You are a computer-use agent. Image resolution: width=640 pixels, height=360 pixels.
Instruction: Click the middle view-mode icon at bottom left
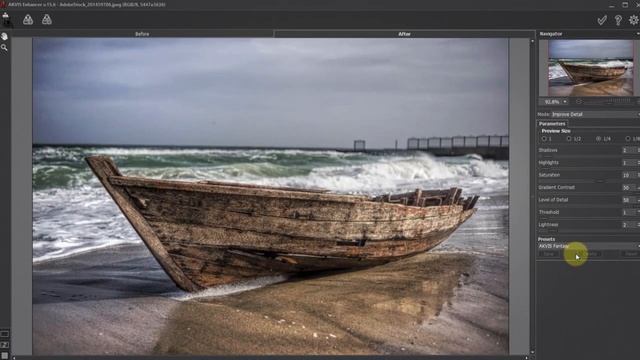(4, 345)
